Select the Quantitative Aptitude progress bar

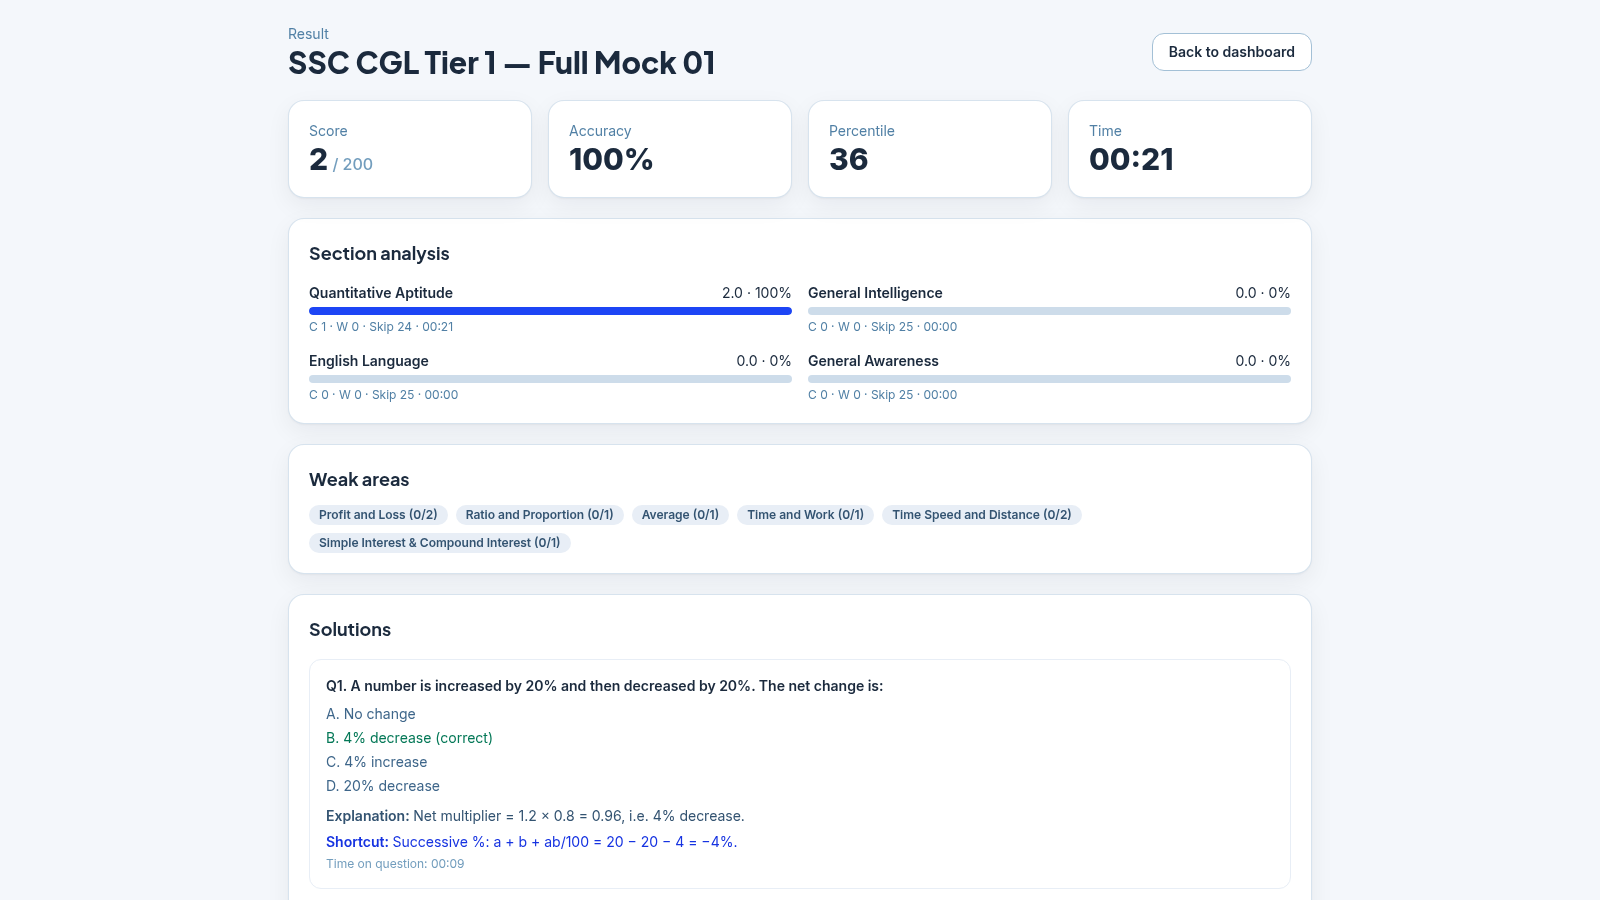[x=550, y=311]
